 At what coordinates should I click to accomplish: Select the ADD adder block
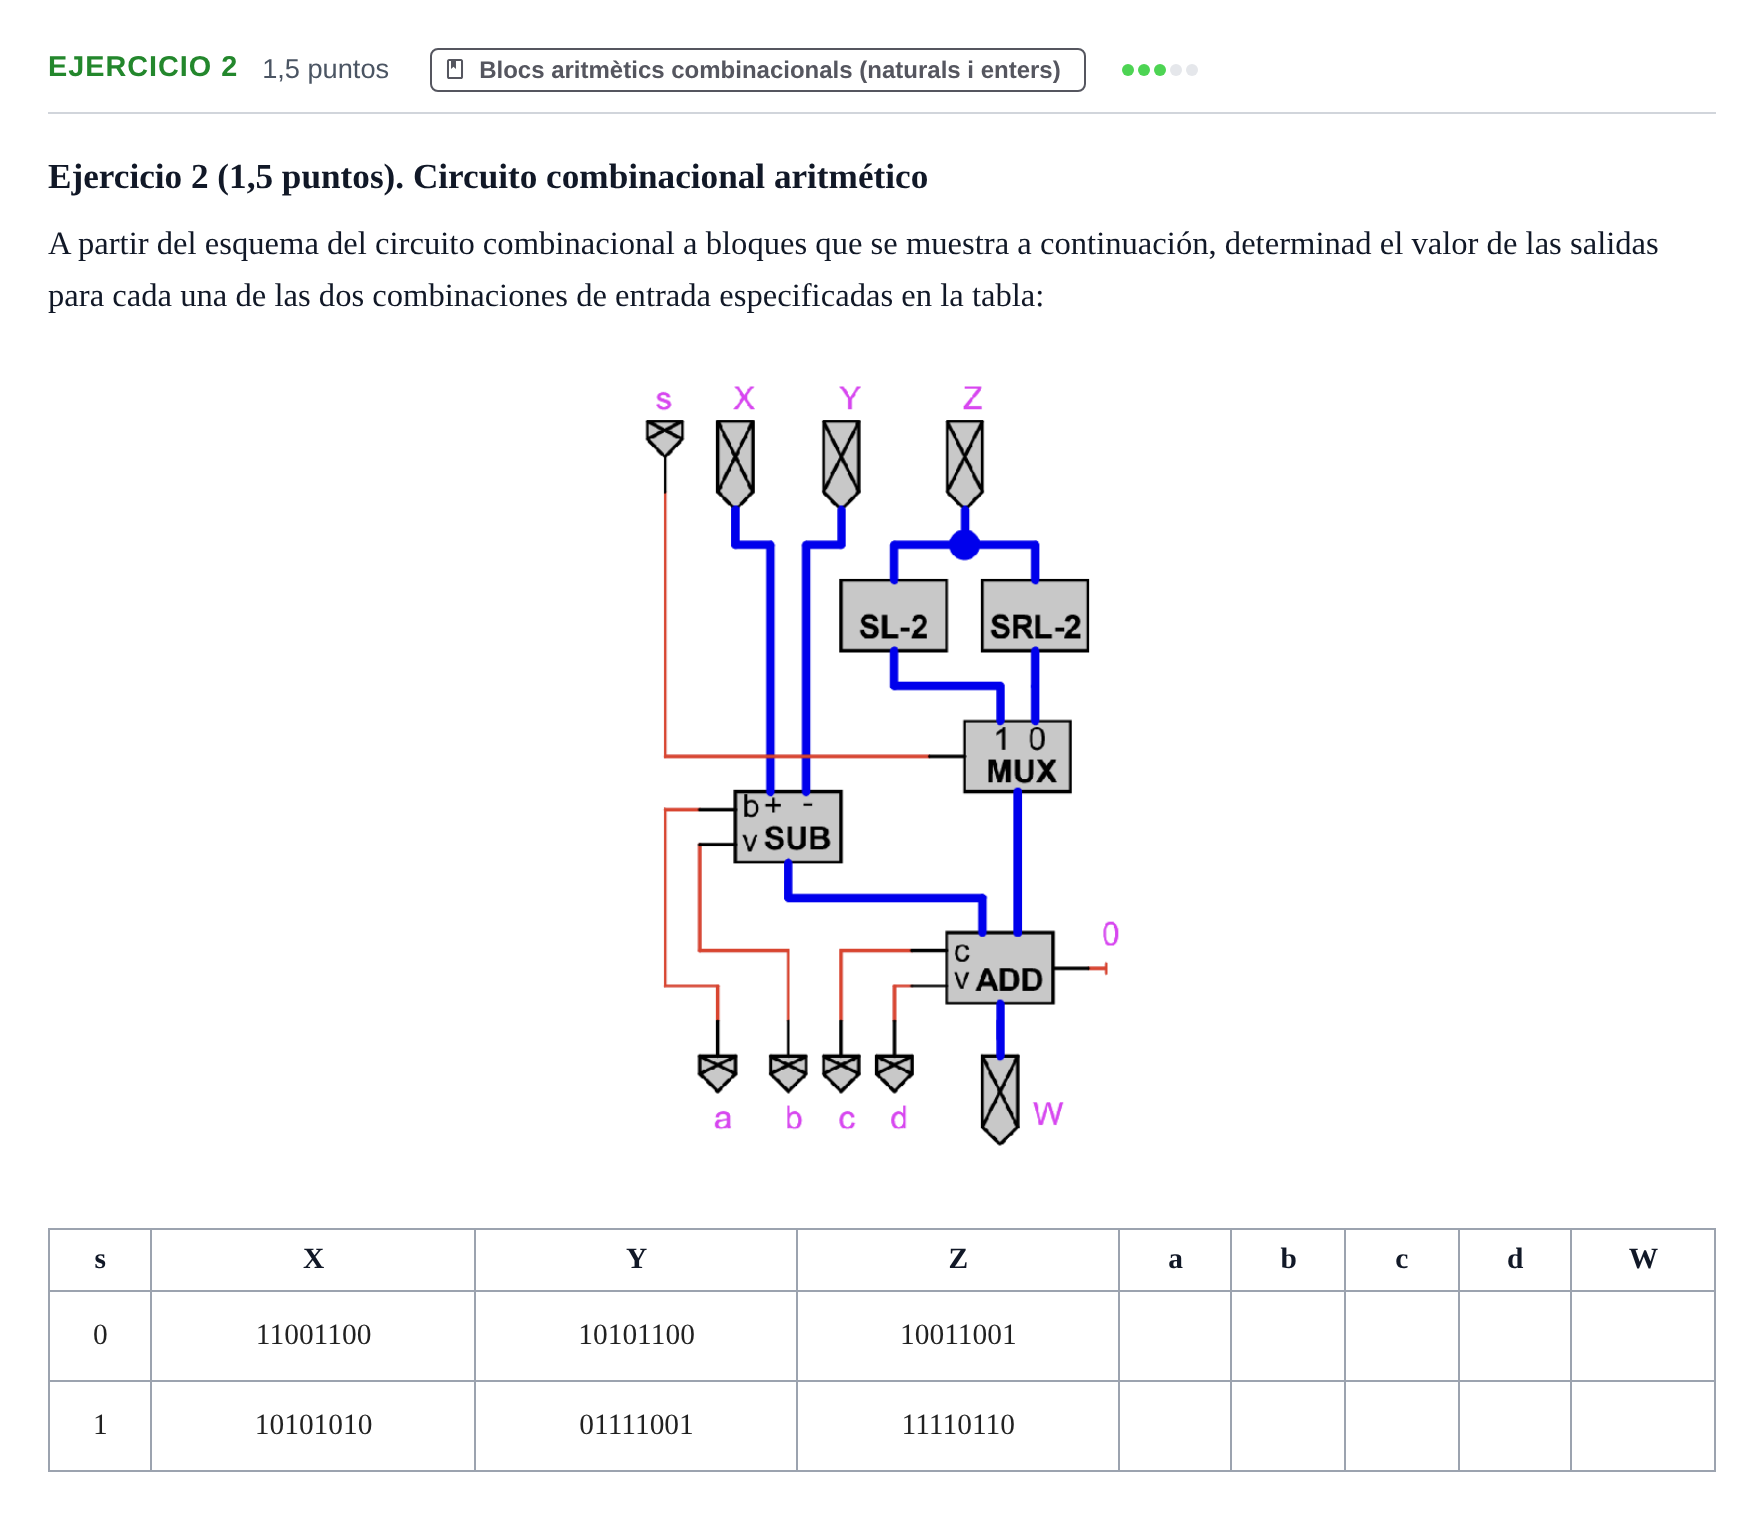(1000, 968)
